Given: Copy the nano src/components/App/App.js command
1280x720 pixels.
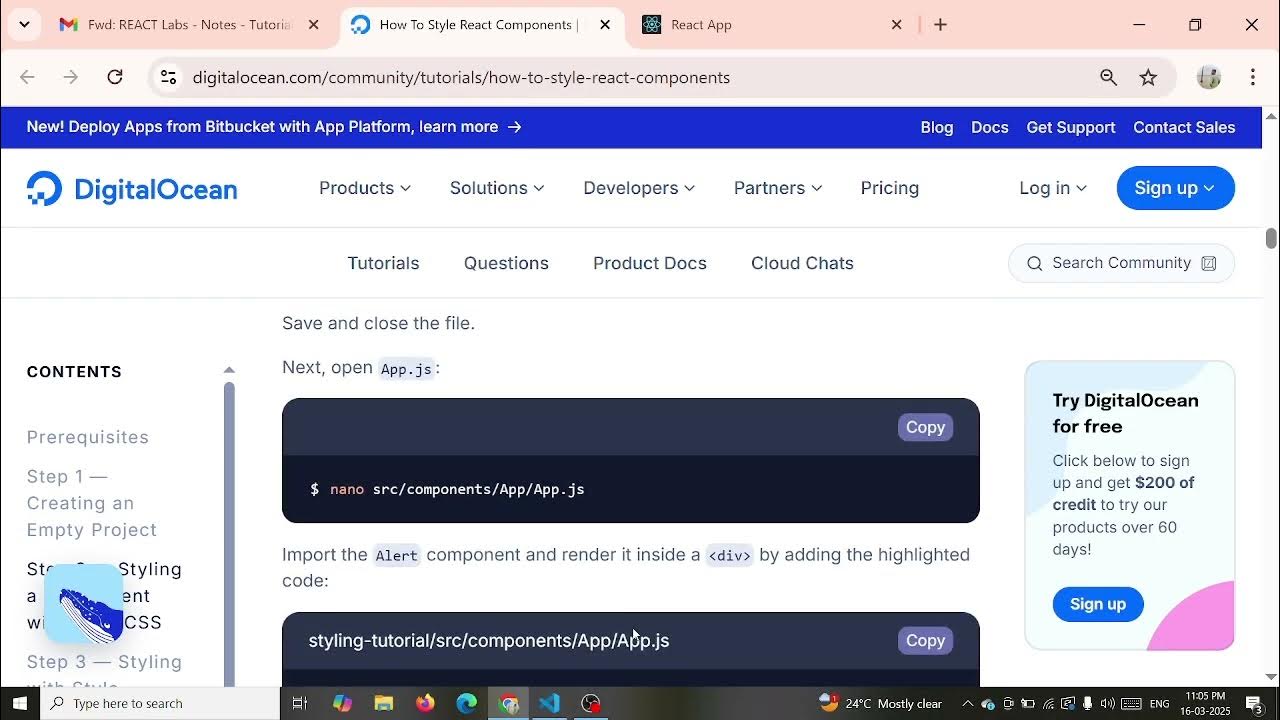Looking at the screenshot, I should click(925, 427).
